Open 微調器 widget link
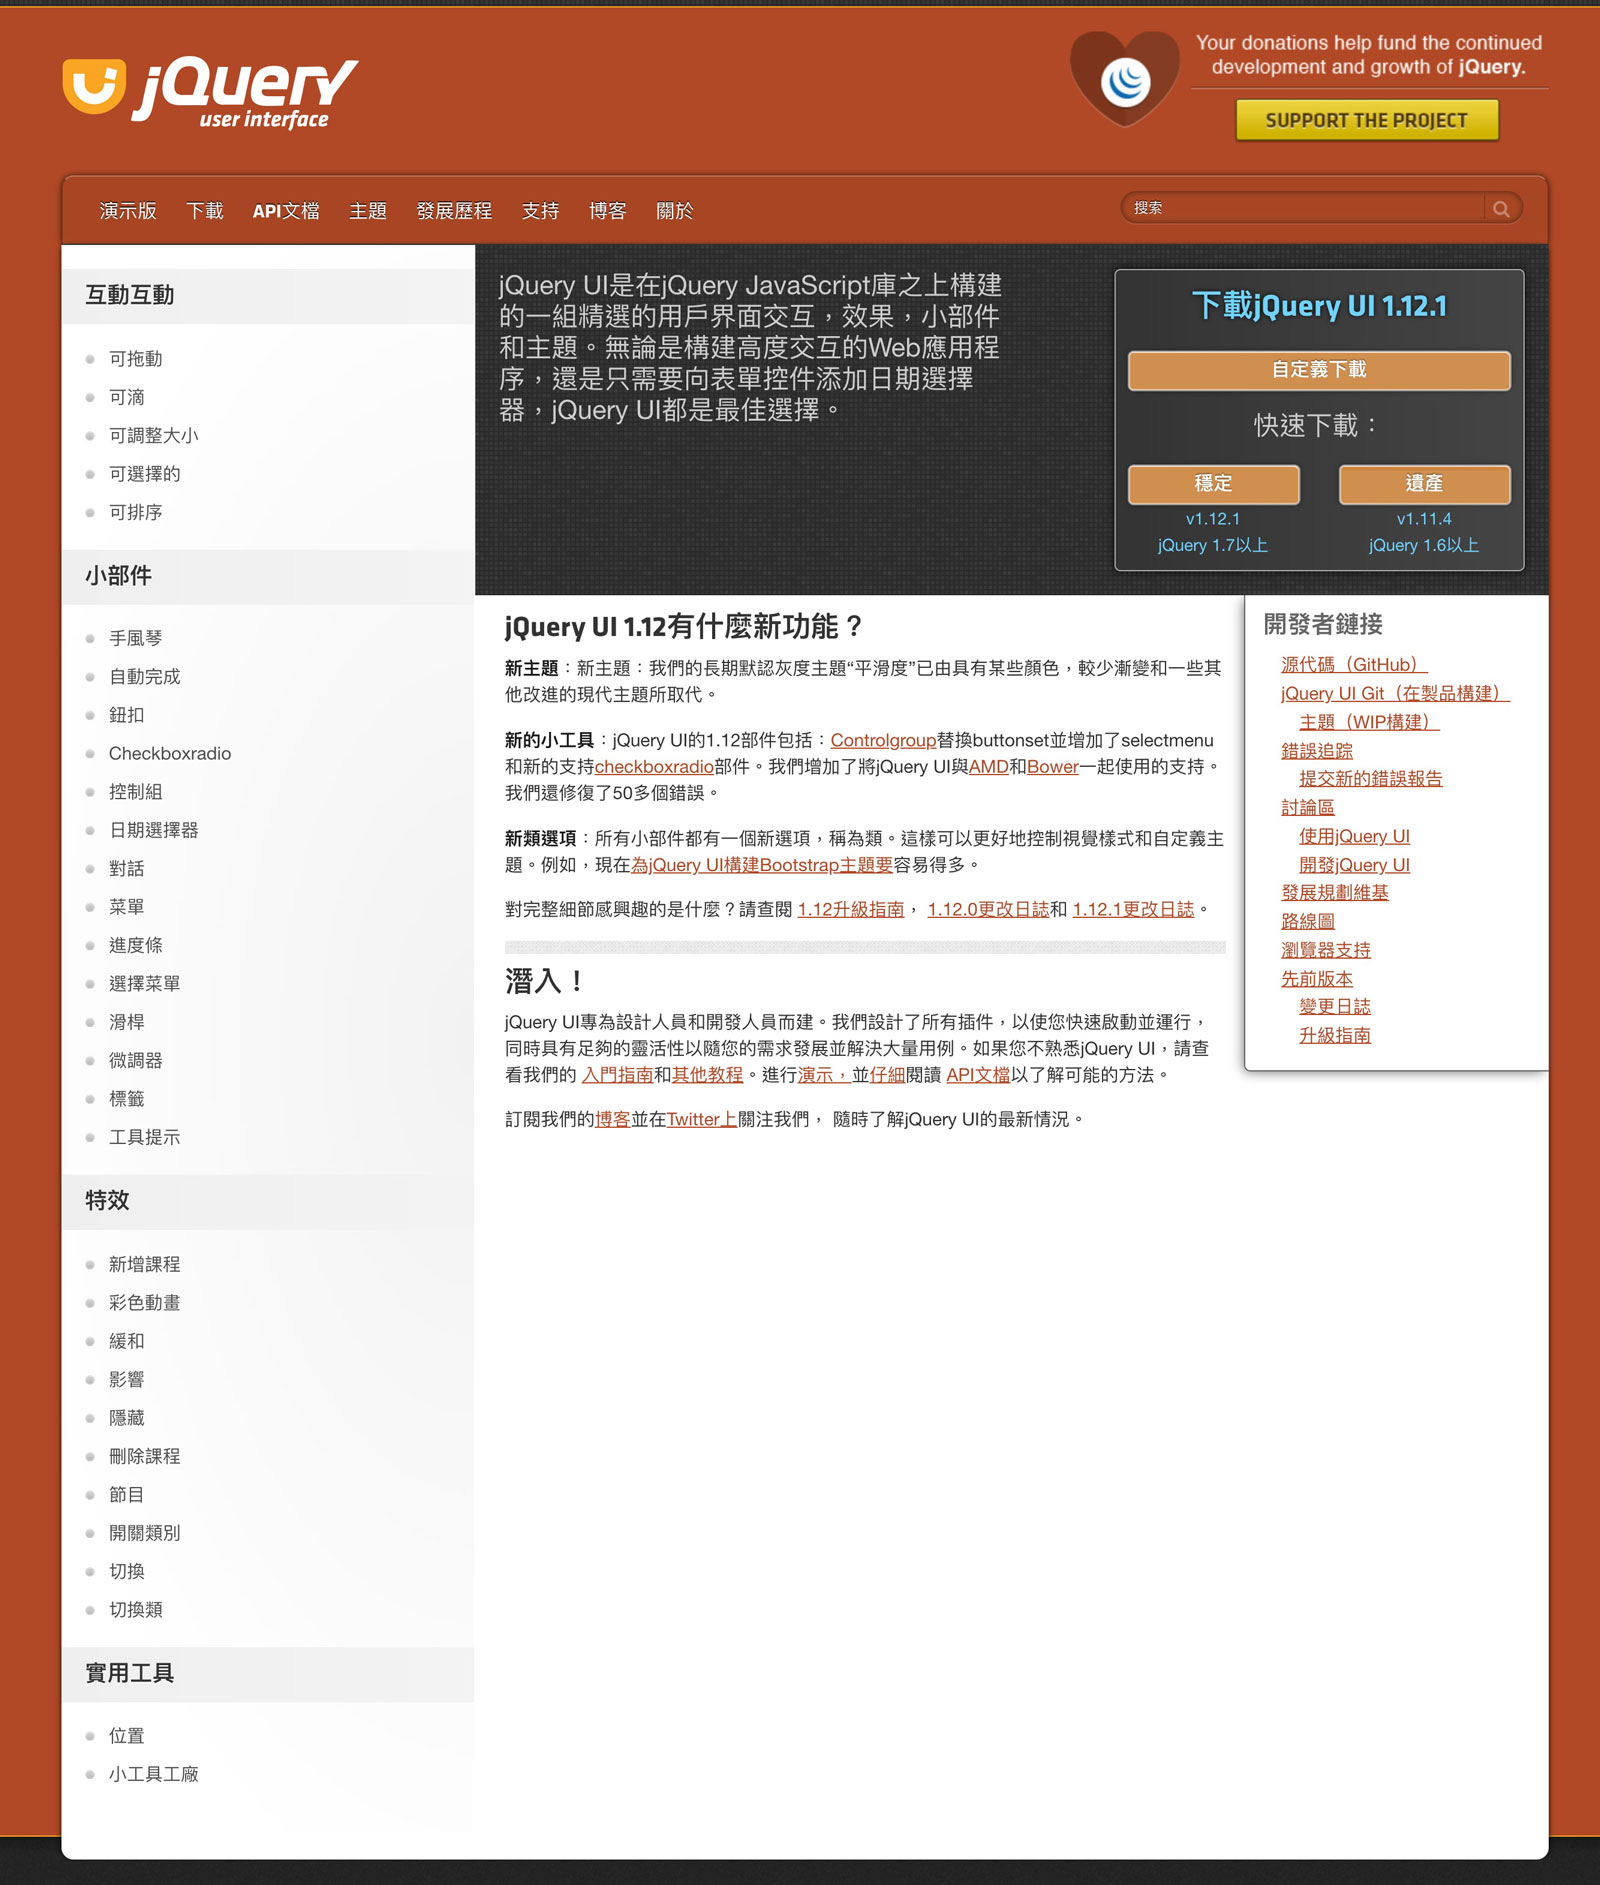The width and height of the screenshot is (1600, 1885). (x=136, y=1060)
